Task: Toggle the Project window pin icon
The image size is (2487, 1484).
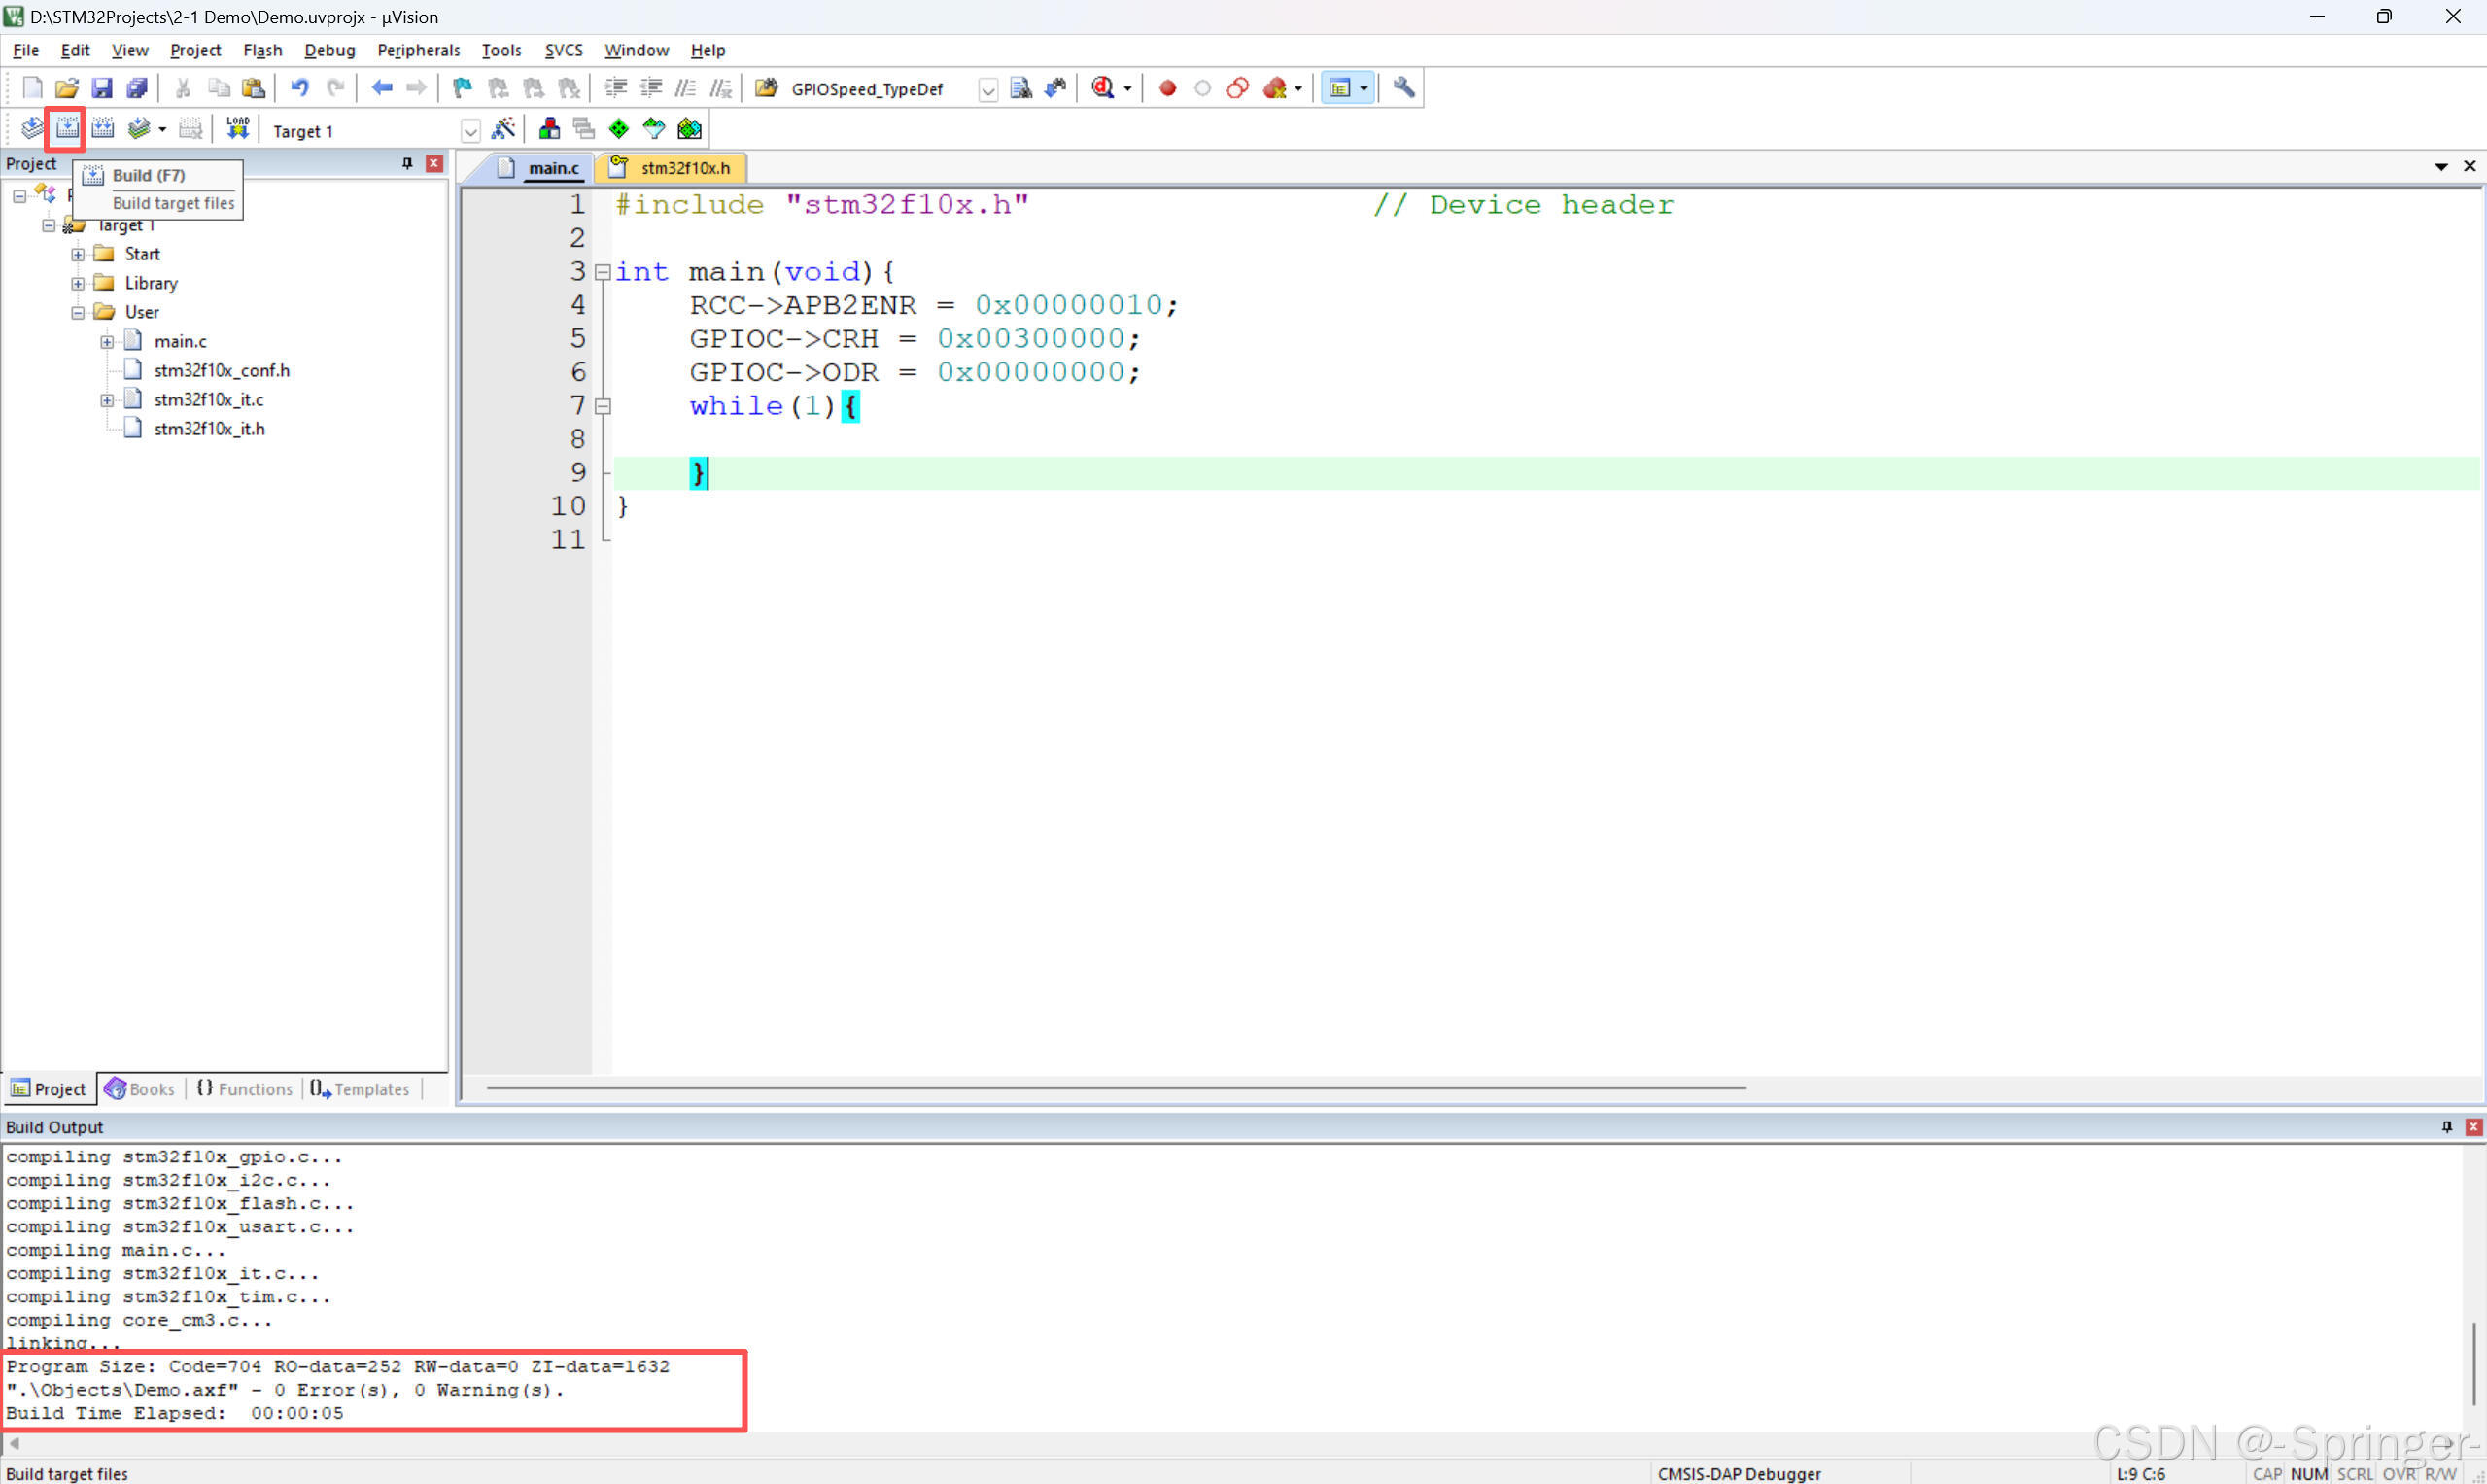Action: pos(407,163)
